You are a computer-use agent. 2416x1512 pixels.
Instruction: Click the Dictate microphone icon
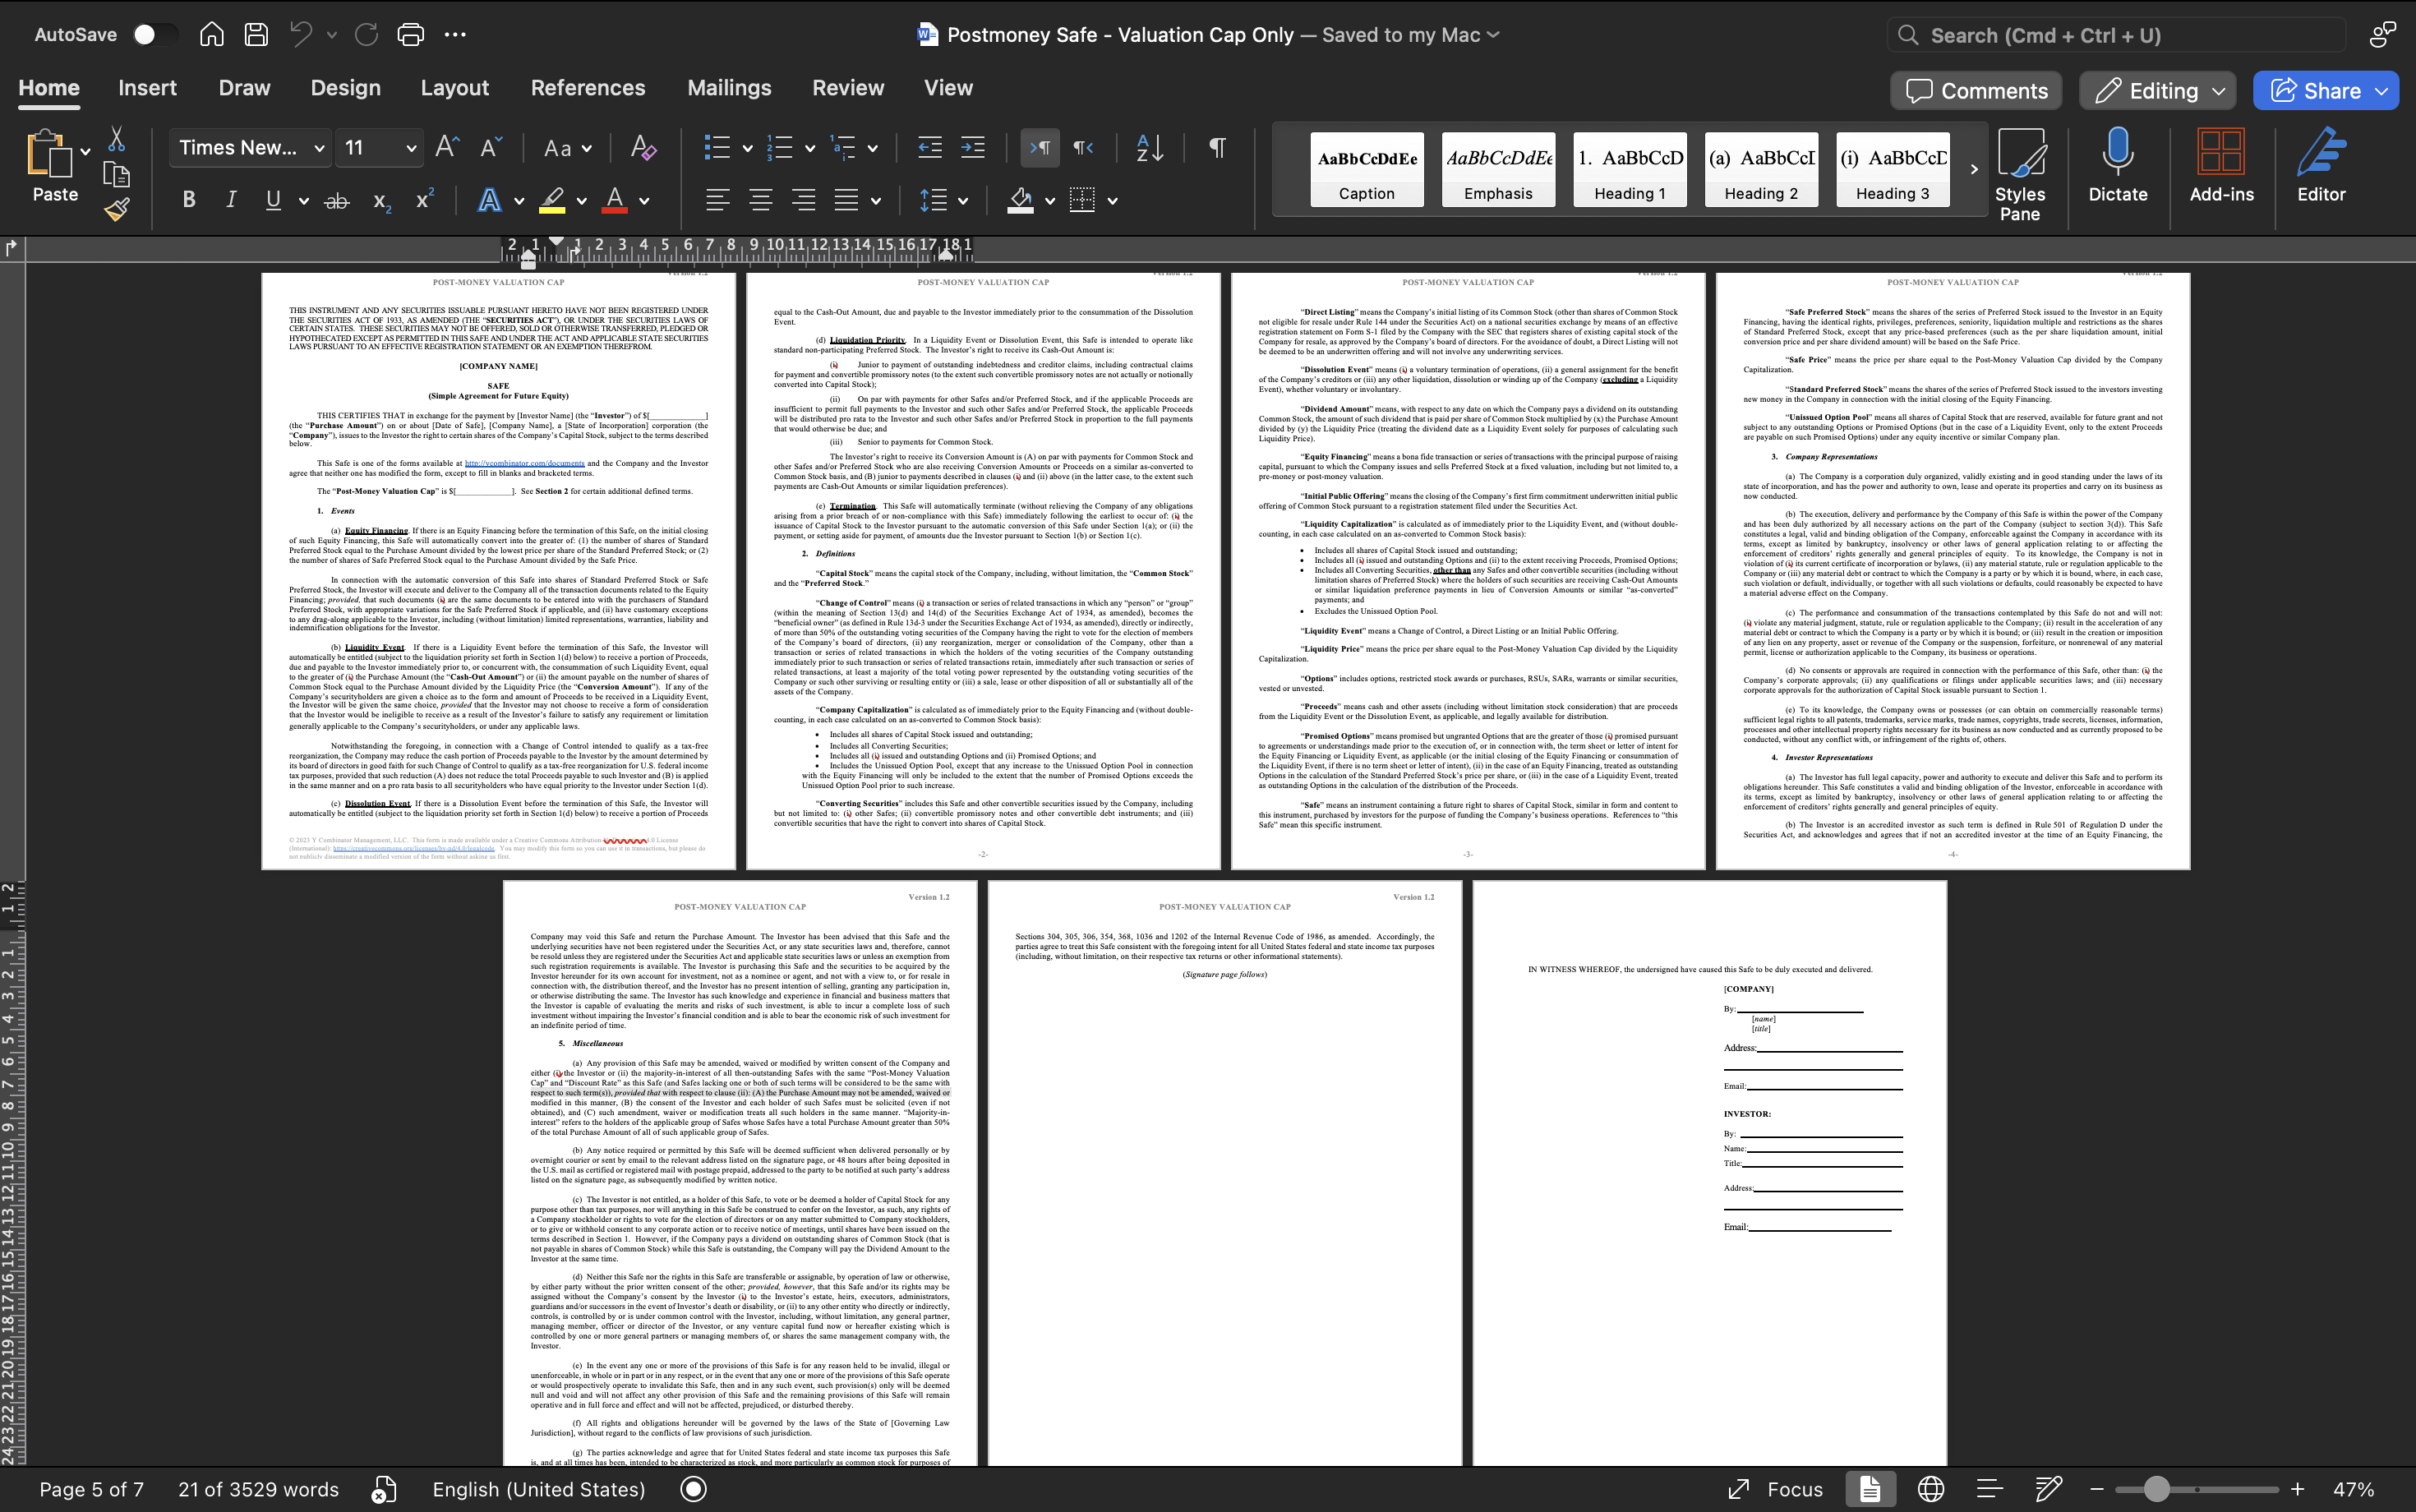[x=2117, y=166]
